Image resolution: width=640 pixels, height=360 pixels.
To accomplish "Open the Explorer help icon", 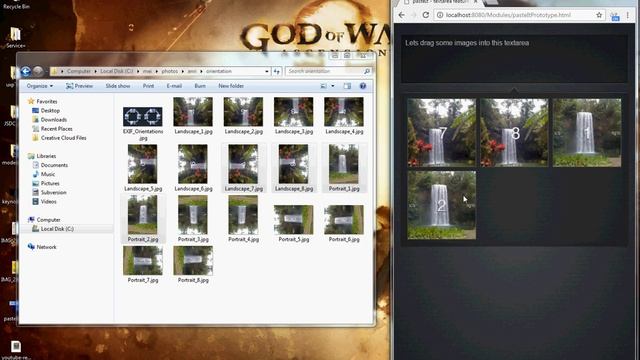I will click(x=362, y=86).
